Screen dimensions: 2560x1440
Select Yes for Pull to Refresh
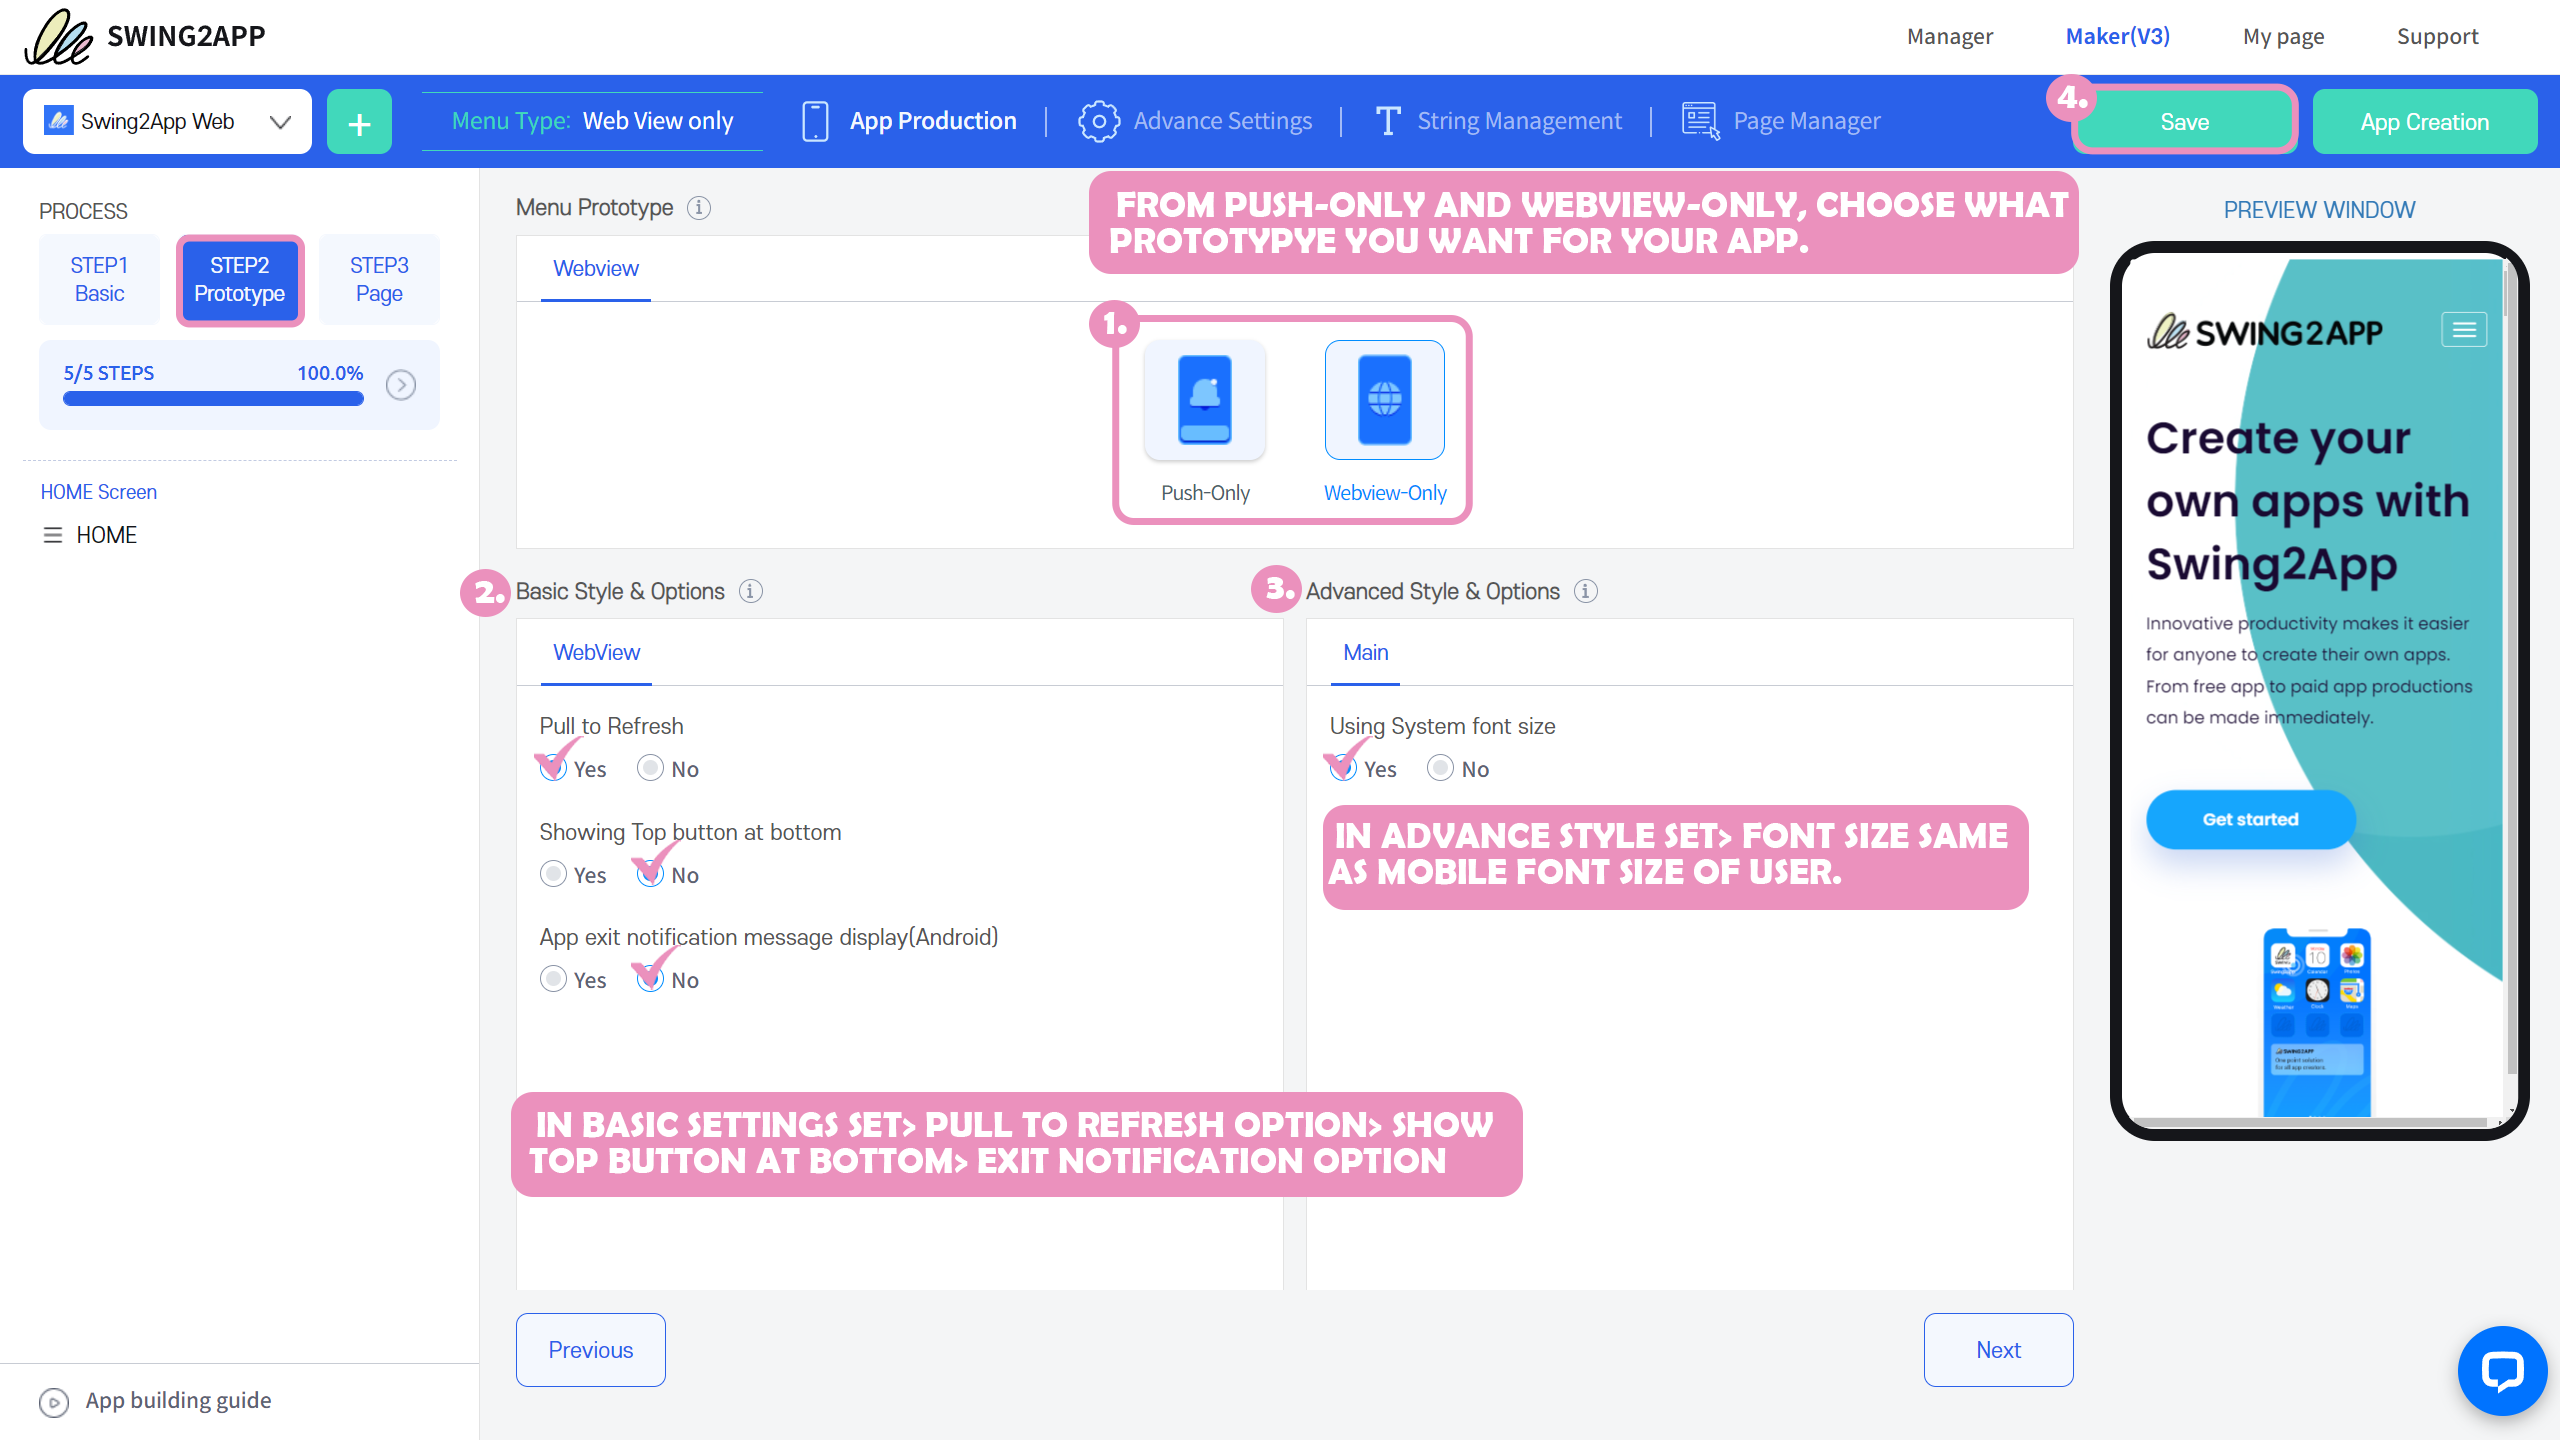(553, 768)
